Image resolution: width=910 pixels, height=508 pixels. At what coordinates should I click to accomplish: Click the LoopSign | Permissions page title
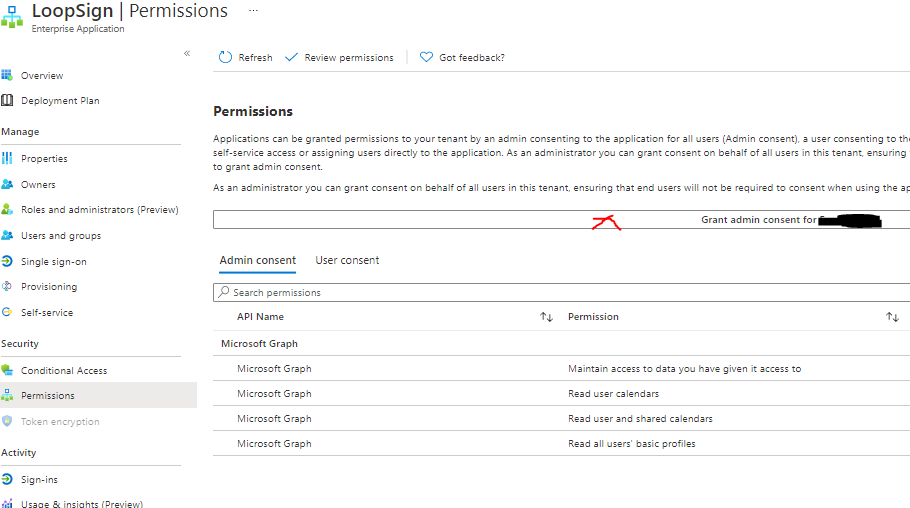(x=129, y=10)
